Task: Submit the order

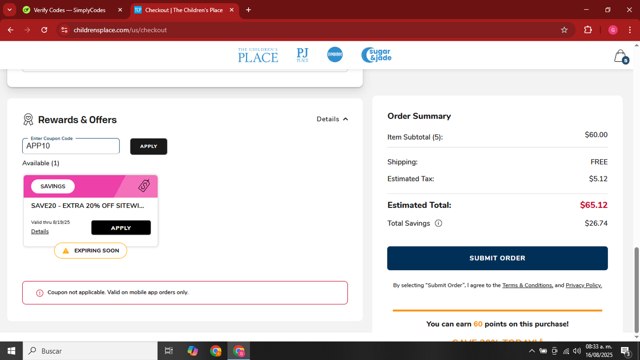Action: click(497, 258)
